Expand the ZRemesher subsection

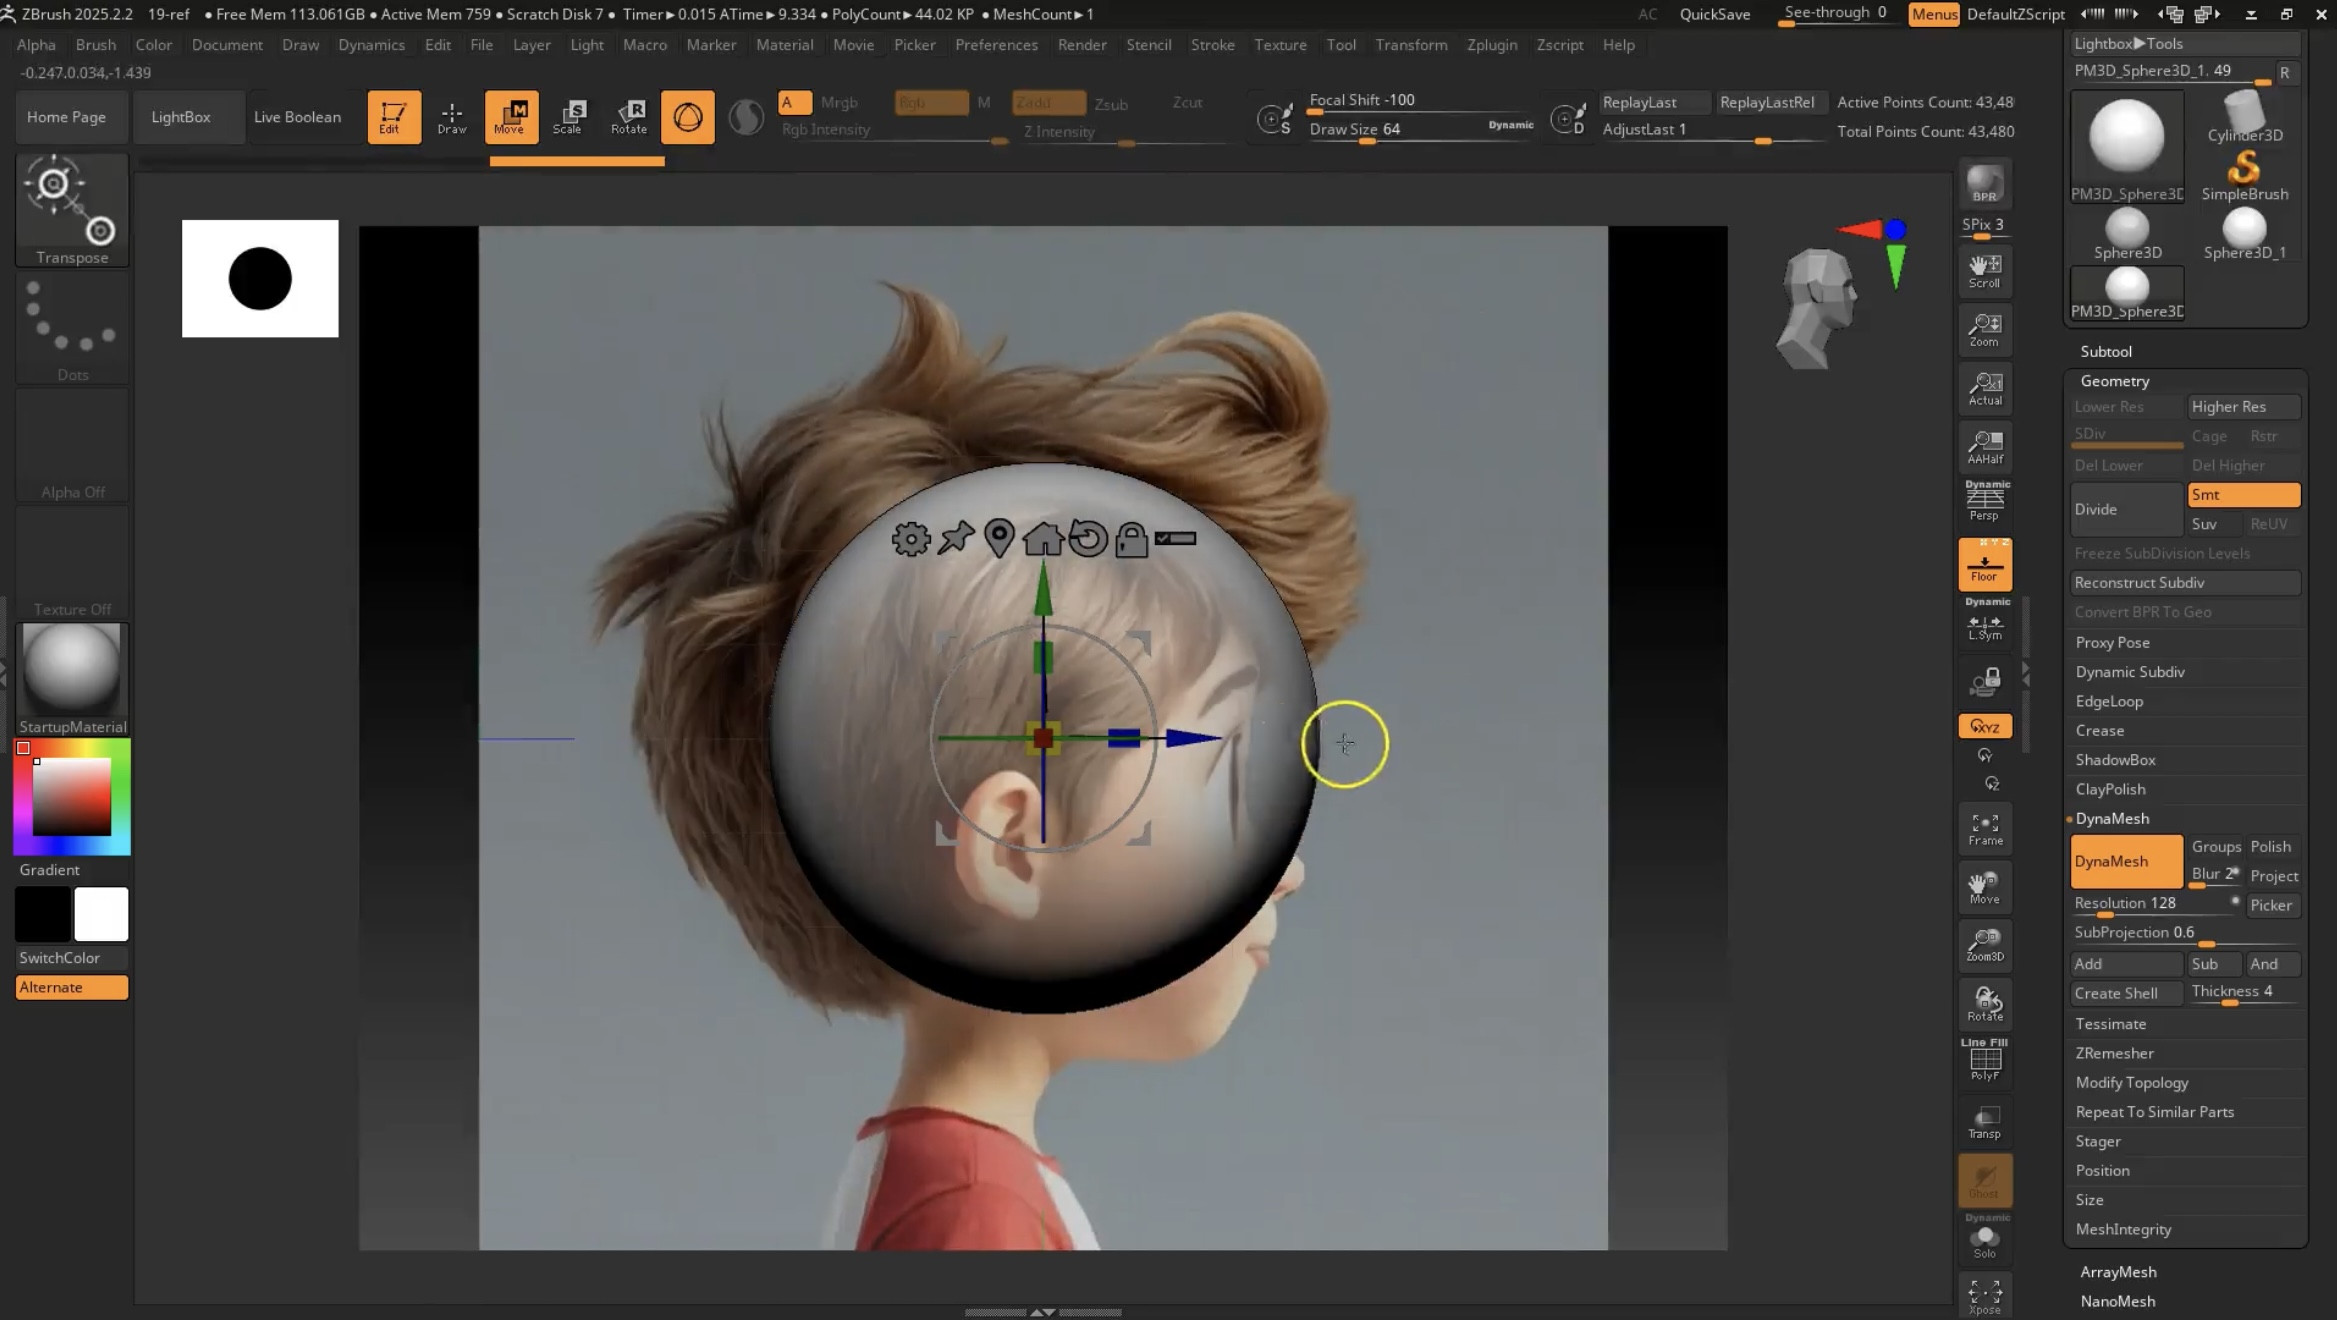(2114, 1053)
